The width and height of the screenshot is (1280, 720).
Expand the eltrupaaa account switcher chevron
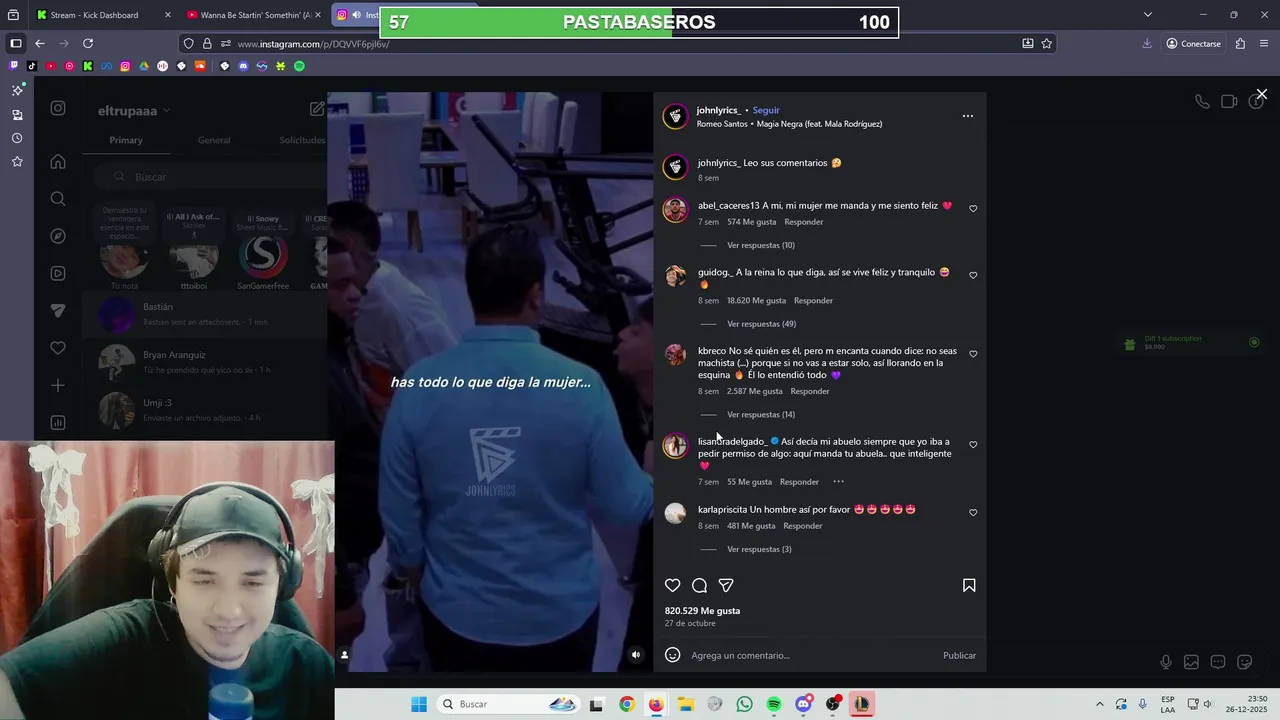[167, 111]
